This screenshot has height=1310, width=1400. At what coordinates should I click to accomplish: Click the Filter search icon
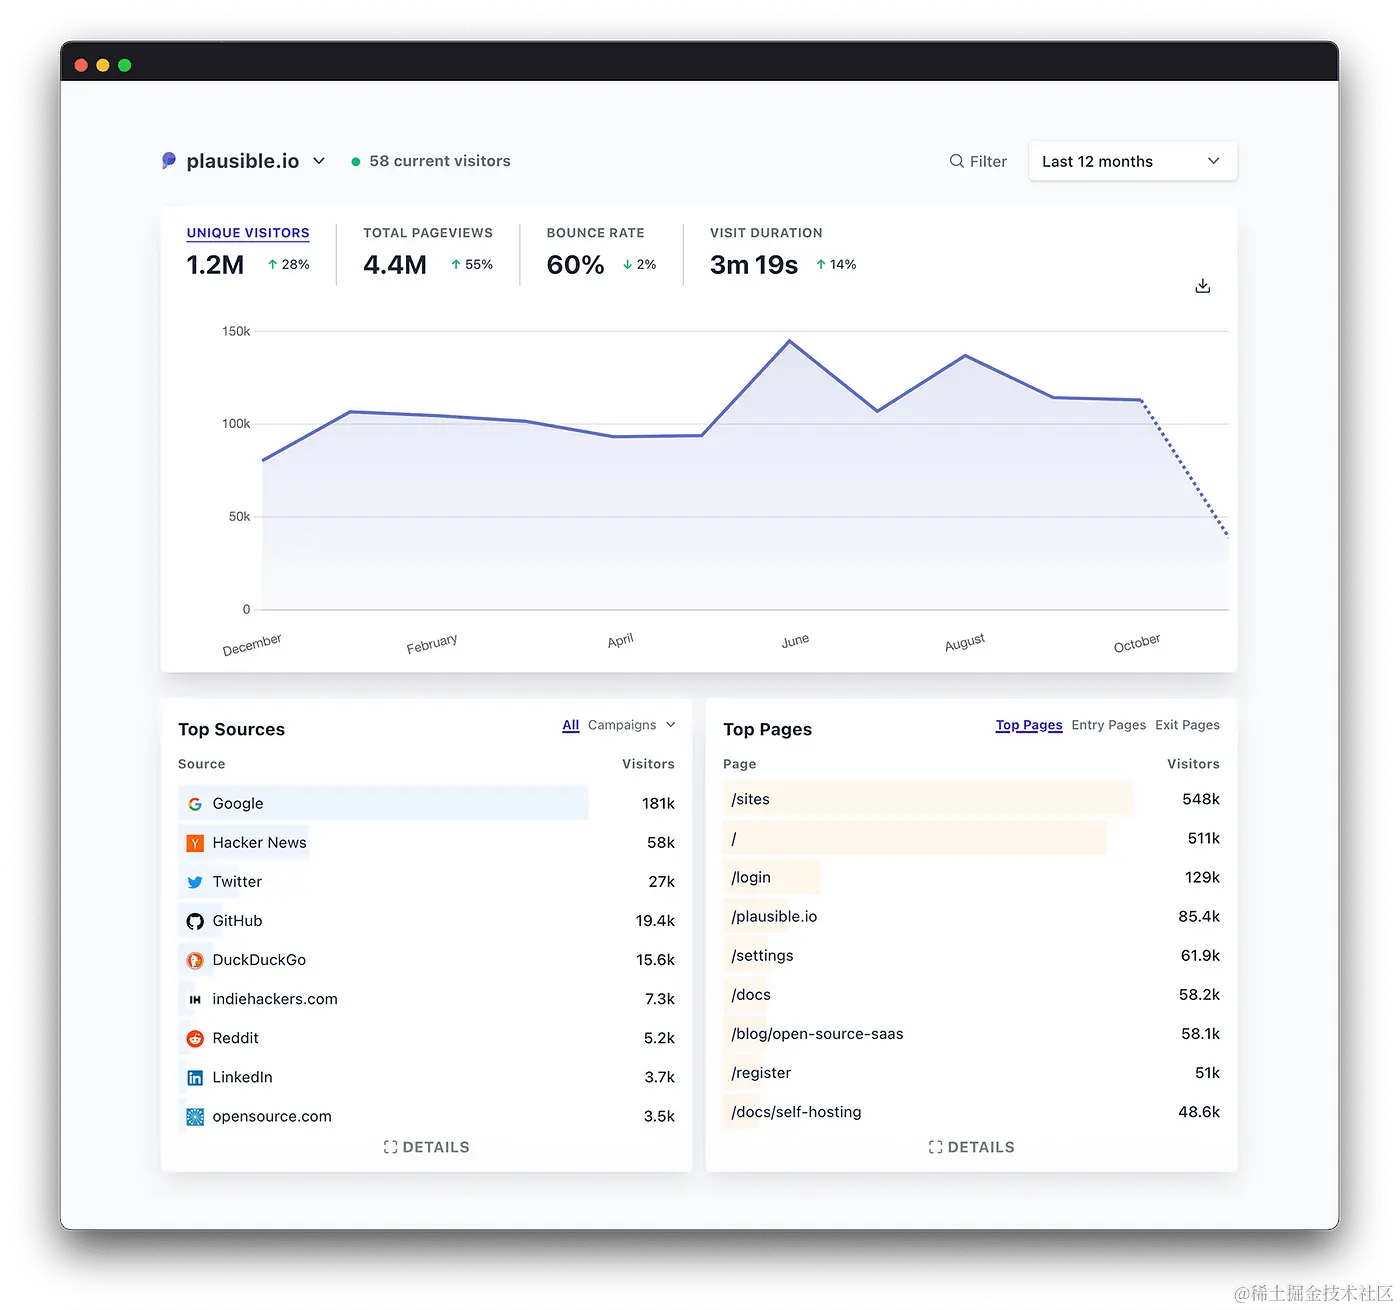click(957, 161)
